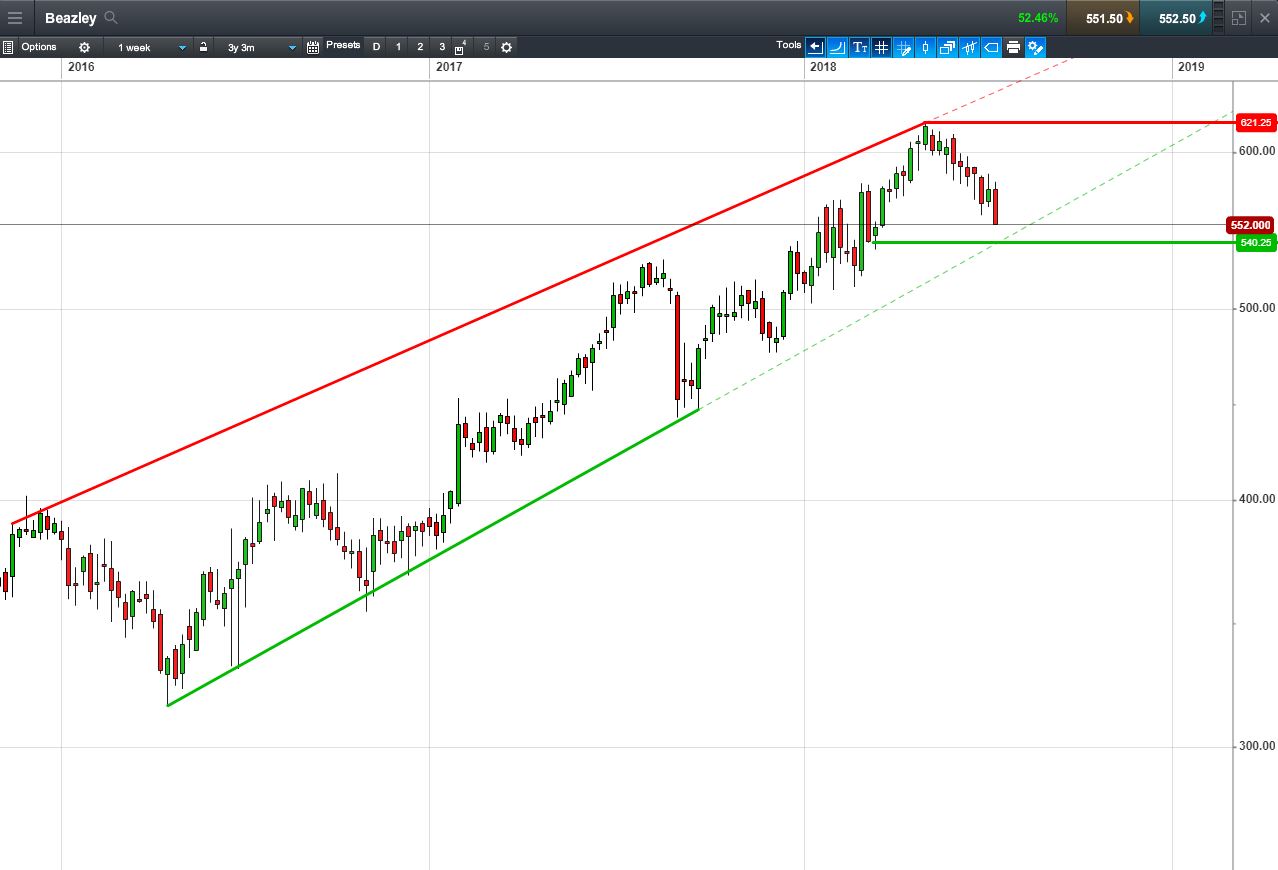The height and width of the screenshot is (870, 1278).
Task: Print the chart with printer icon
Action: tap(1013, 47)
